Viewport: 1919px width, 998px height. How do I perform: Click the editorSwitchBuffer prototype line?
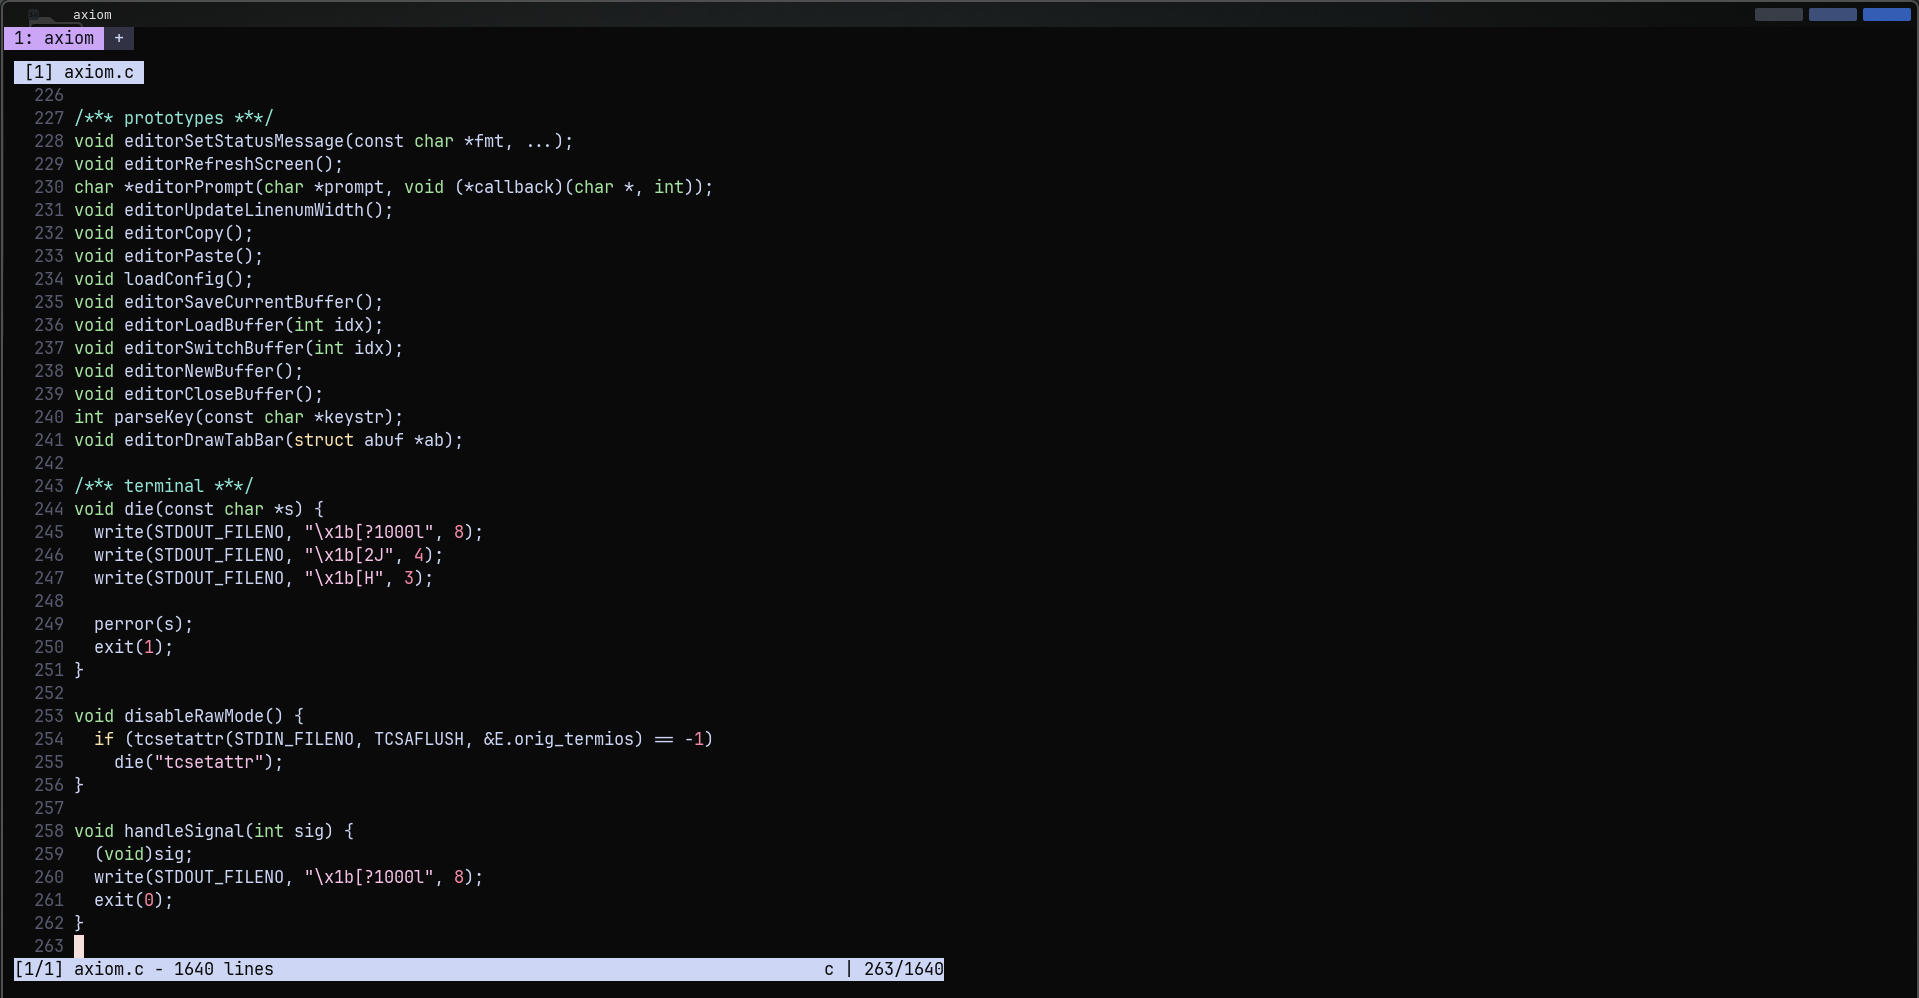pyautogui.click(x=238, y=348)
